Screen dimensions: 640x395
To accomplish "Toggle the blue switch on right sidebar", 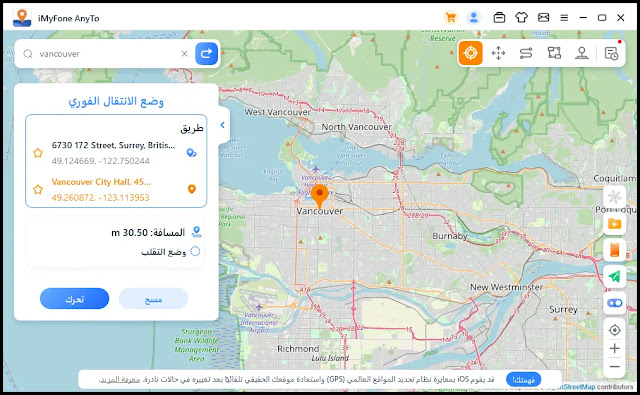I will coord(614,303).
